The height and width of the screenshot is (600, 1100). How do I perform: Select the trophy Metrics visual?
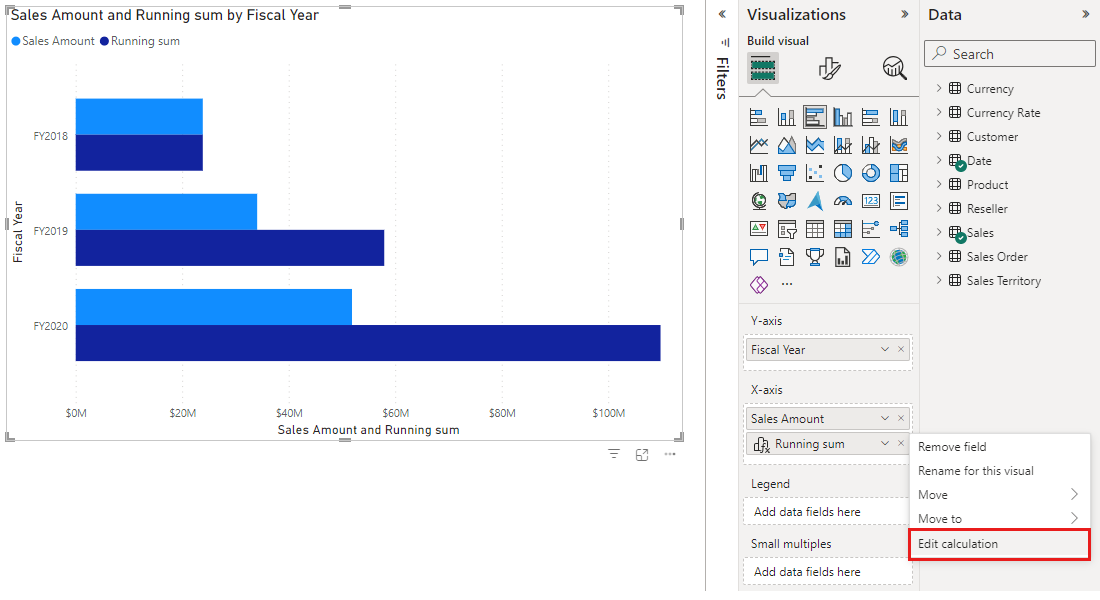[x=814, y=258]
